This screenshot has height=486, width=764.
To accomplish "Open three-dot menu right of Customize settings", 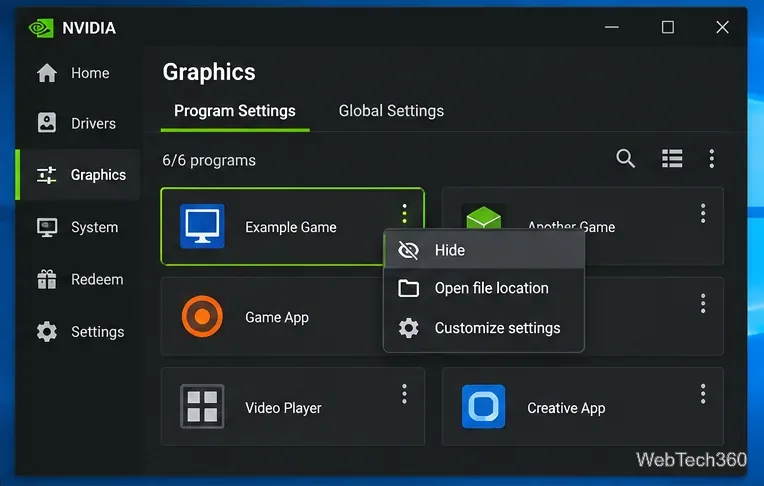I will 703,303.
